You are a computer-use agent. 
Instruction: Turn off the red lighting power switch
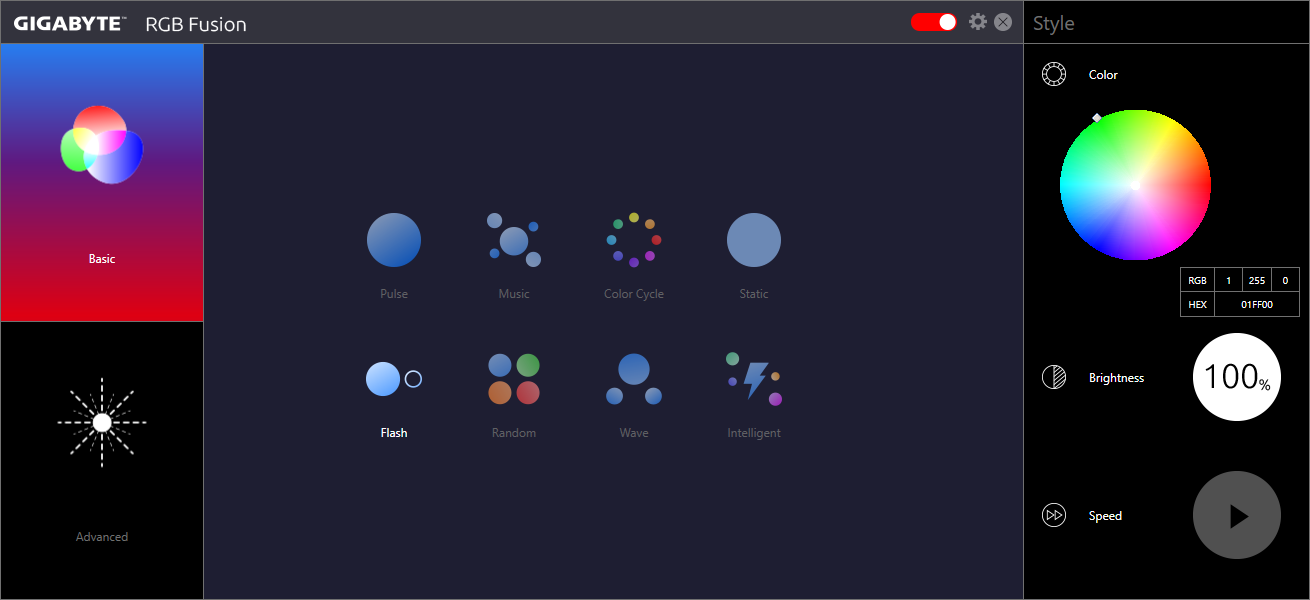(934, 21)
